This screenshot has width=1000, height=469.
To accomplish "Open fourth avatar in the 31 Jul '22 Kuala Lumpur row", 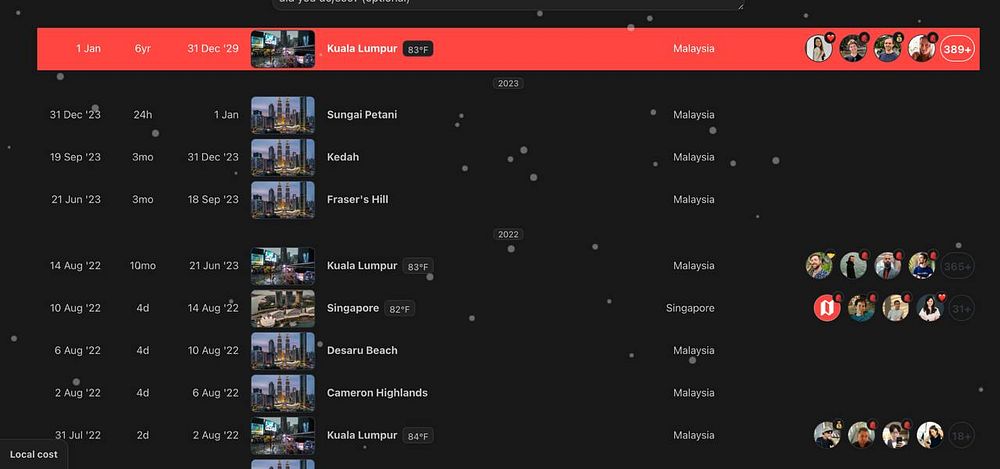I will pyautogui.click(x=930, y=435).
